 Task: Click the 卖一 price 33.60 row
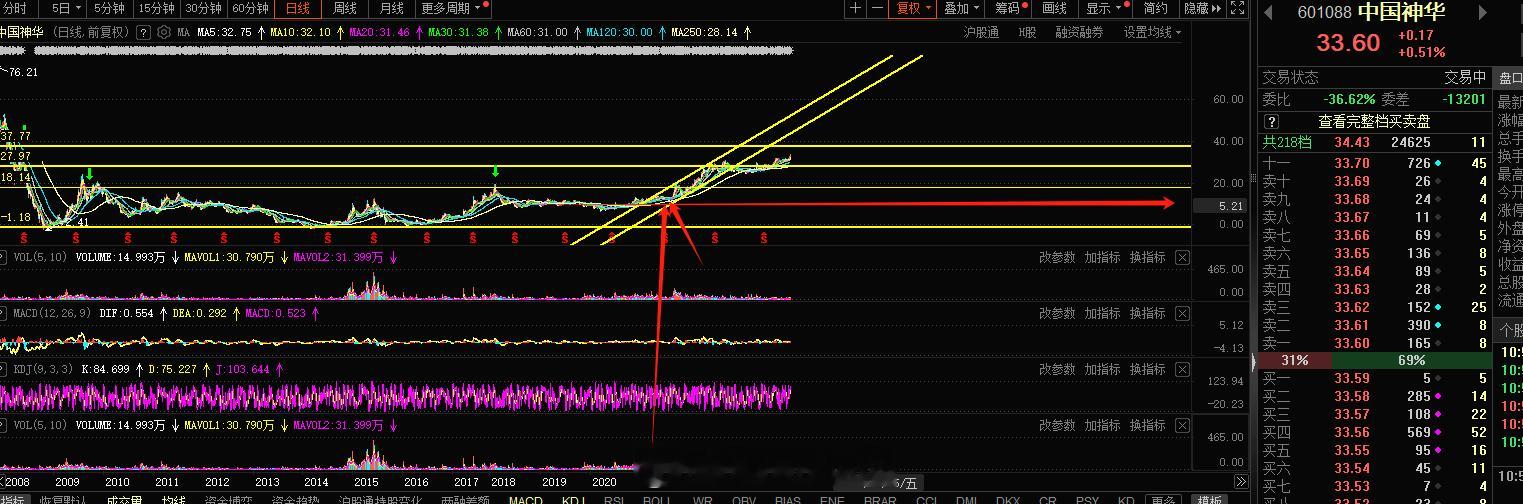pos(1373,343)
